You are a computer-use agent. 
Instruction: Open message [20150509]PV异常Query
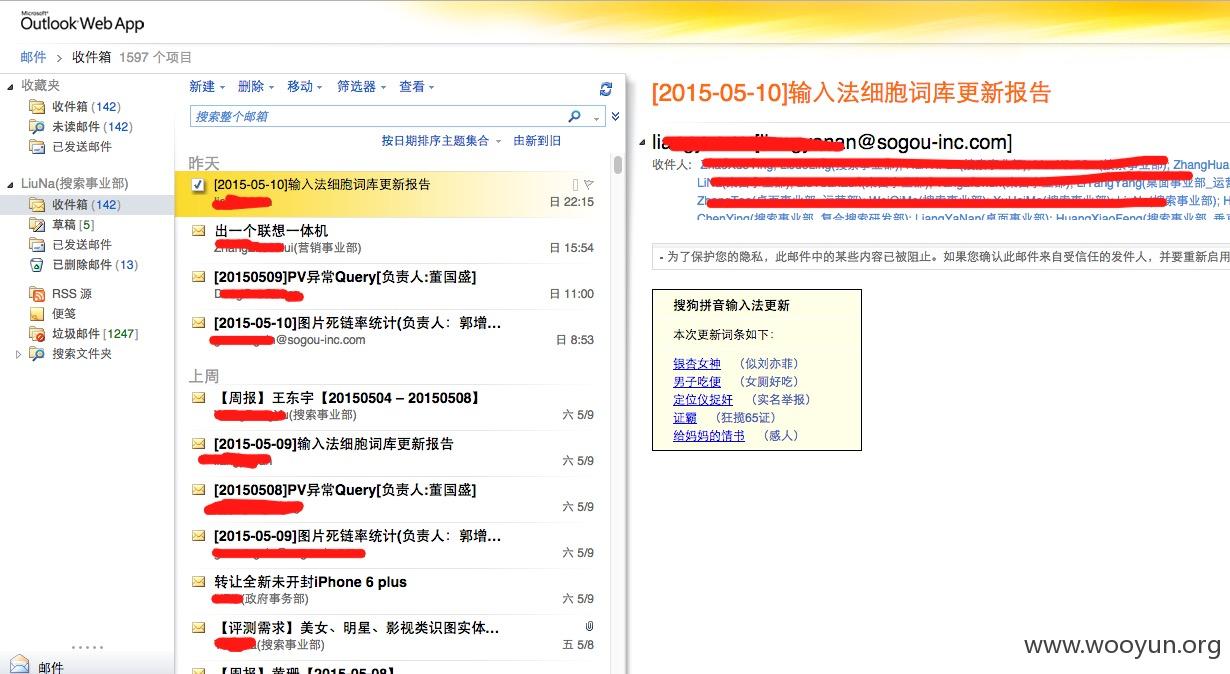pos(392,285)
